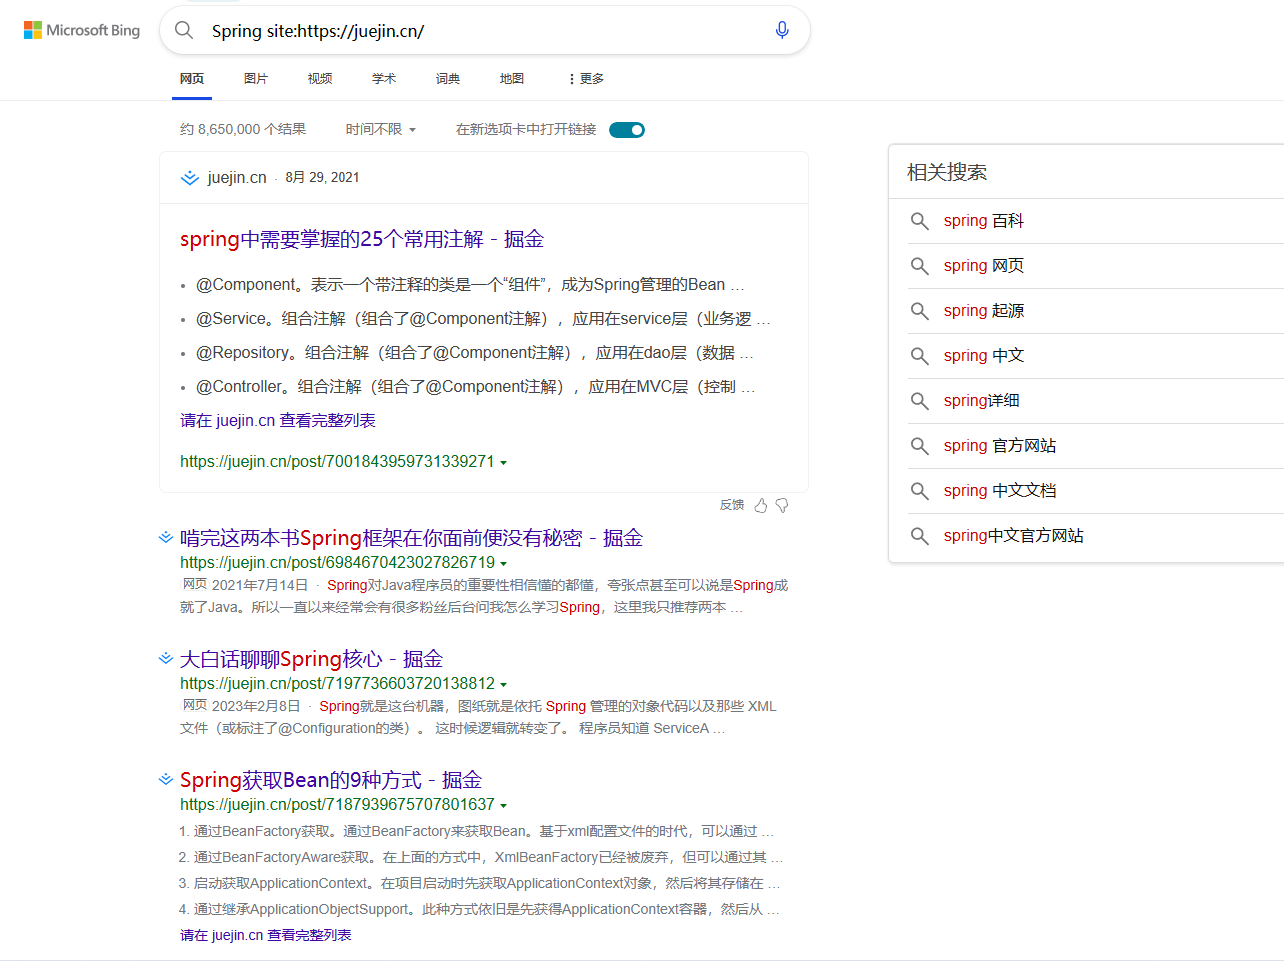
Task: Click the @Controller bullet line
Action: [476, 387]
